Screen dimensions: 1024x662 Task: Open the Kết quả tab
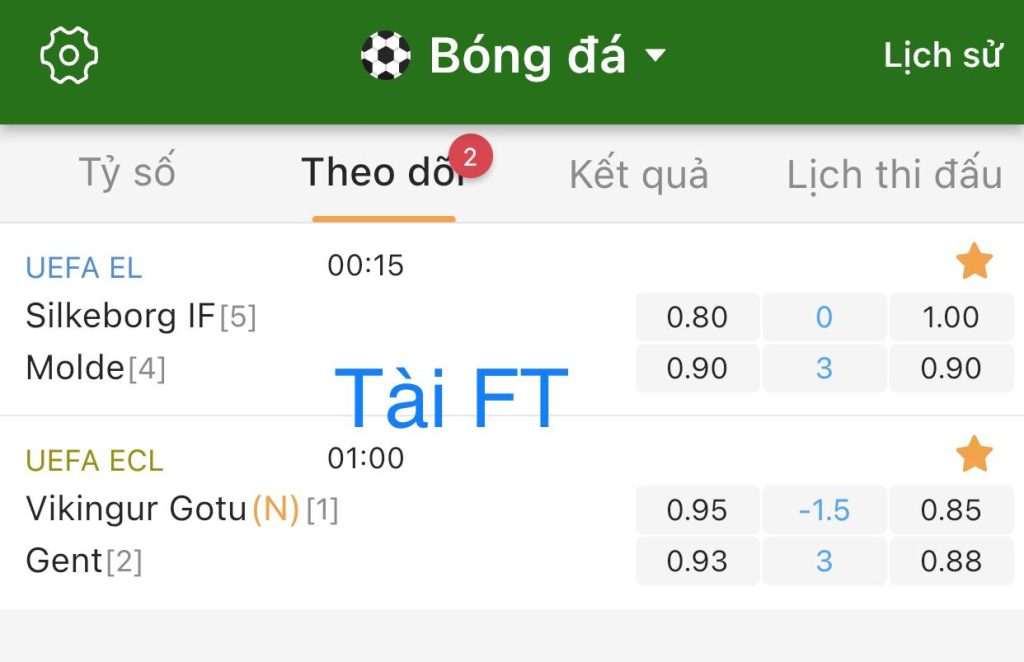(639, 175)
